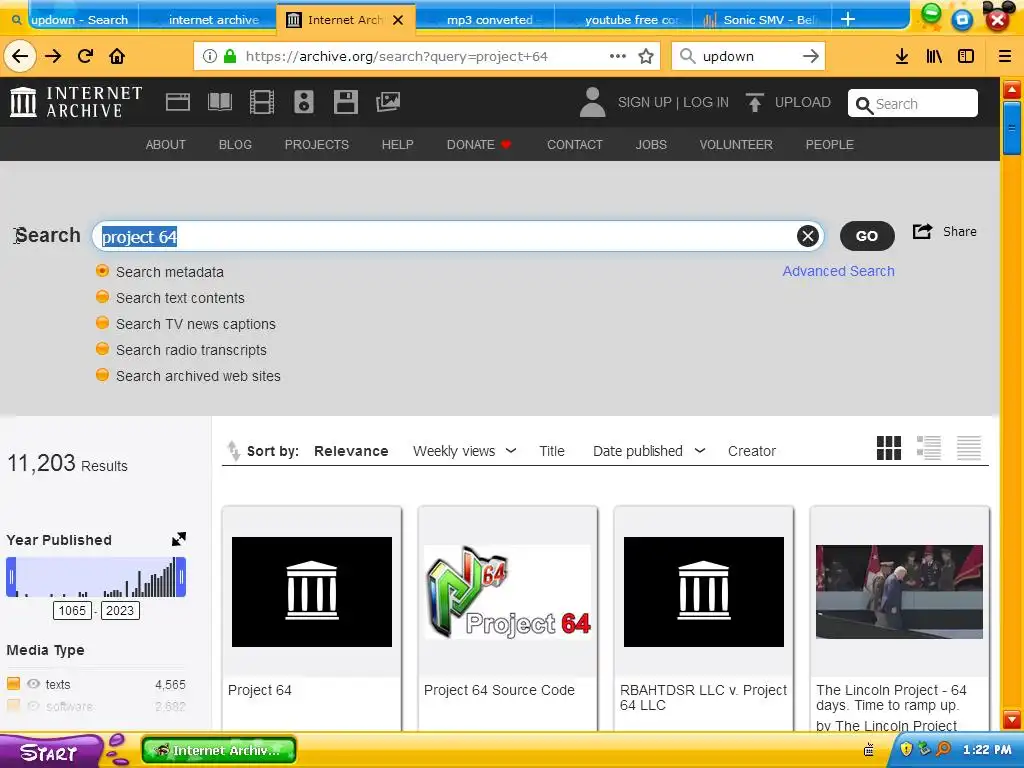Viewport: 1024px width, 768px height.
Task: Sort results by Title
Action: click(552, 451)
